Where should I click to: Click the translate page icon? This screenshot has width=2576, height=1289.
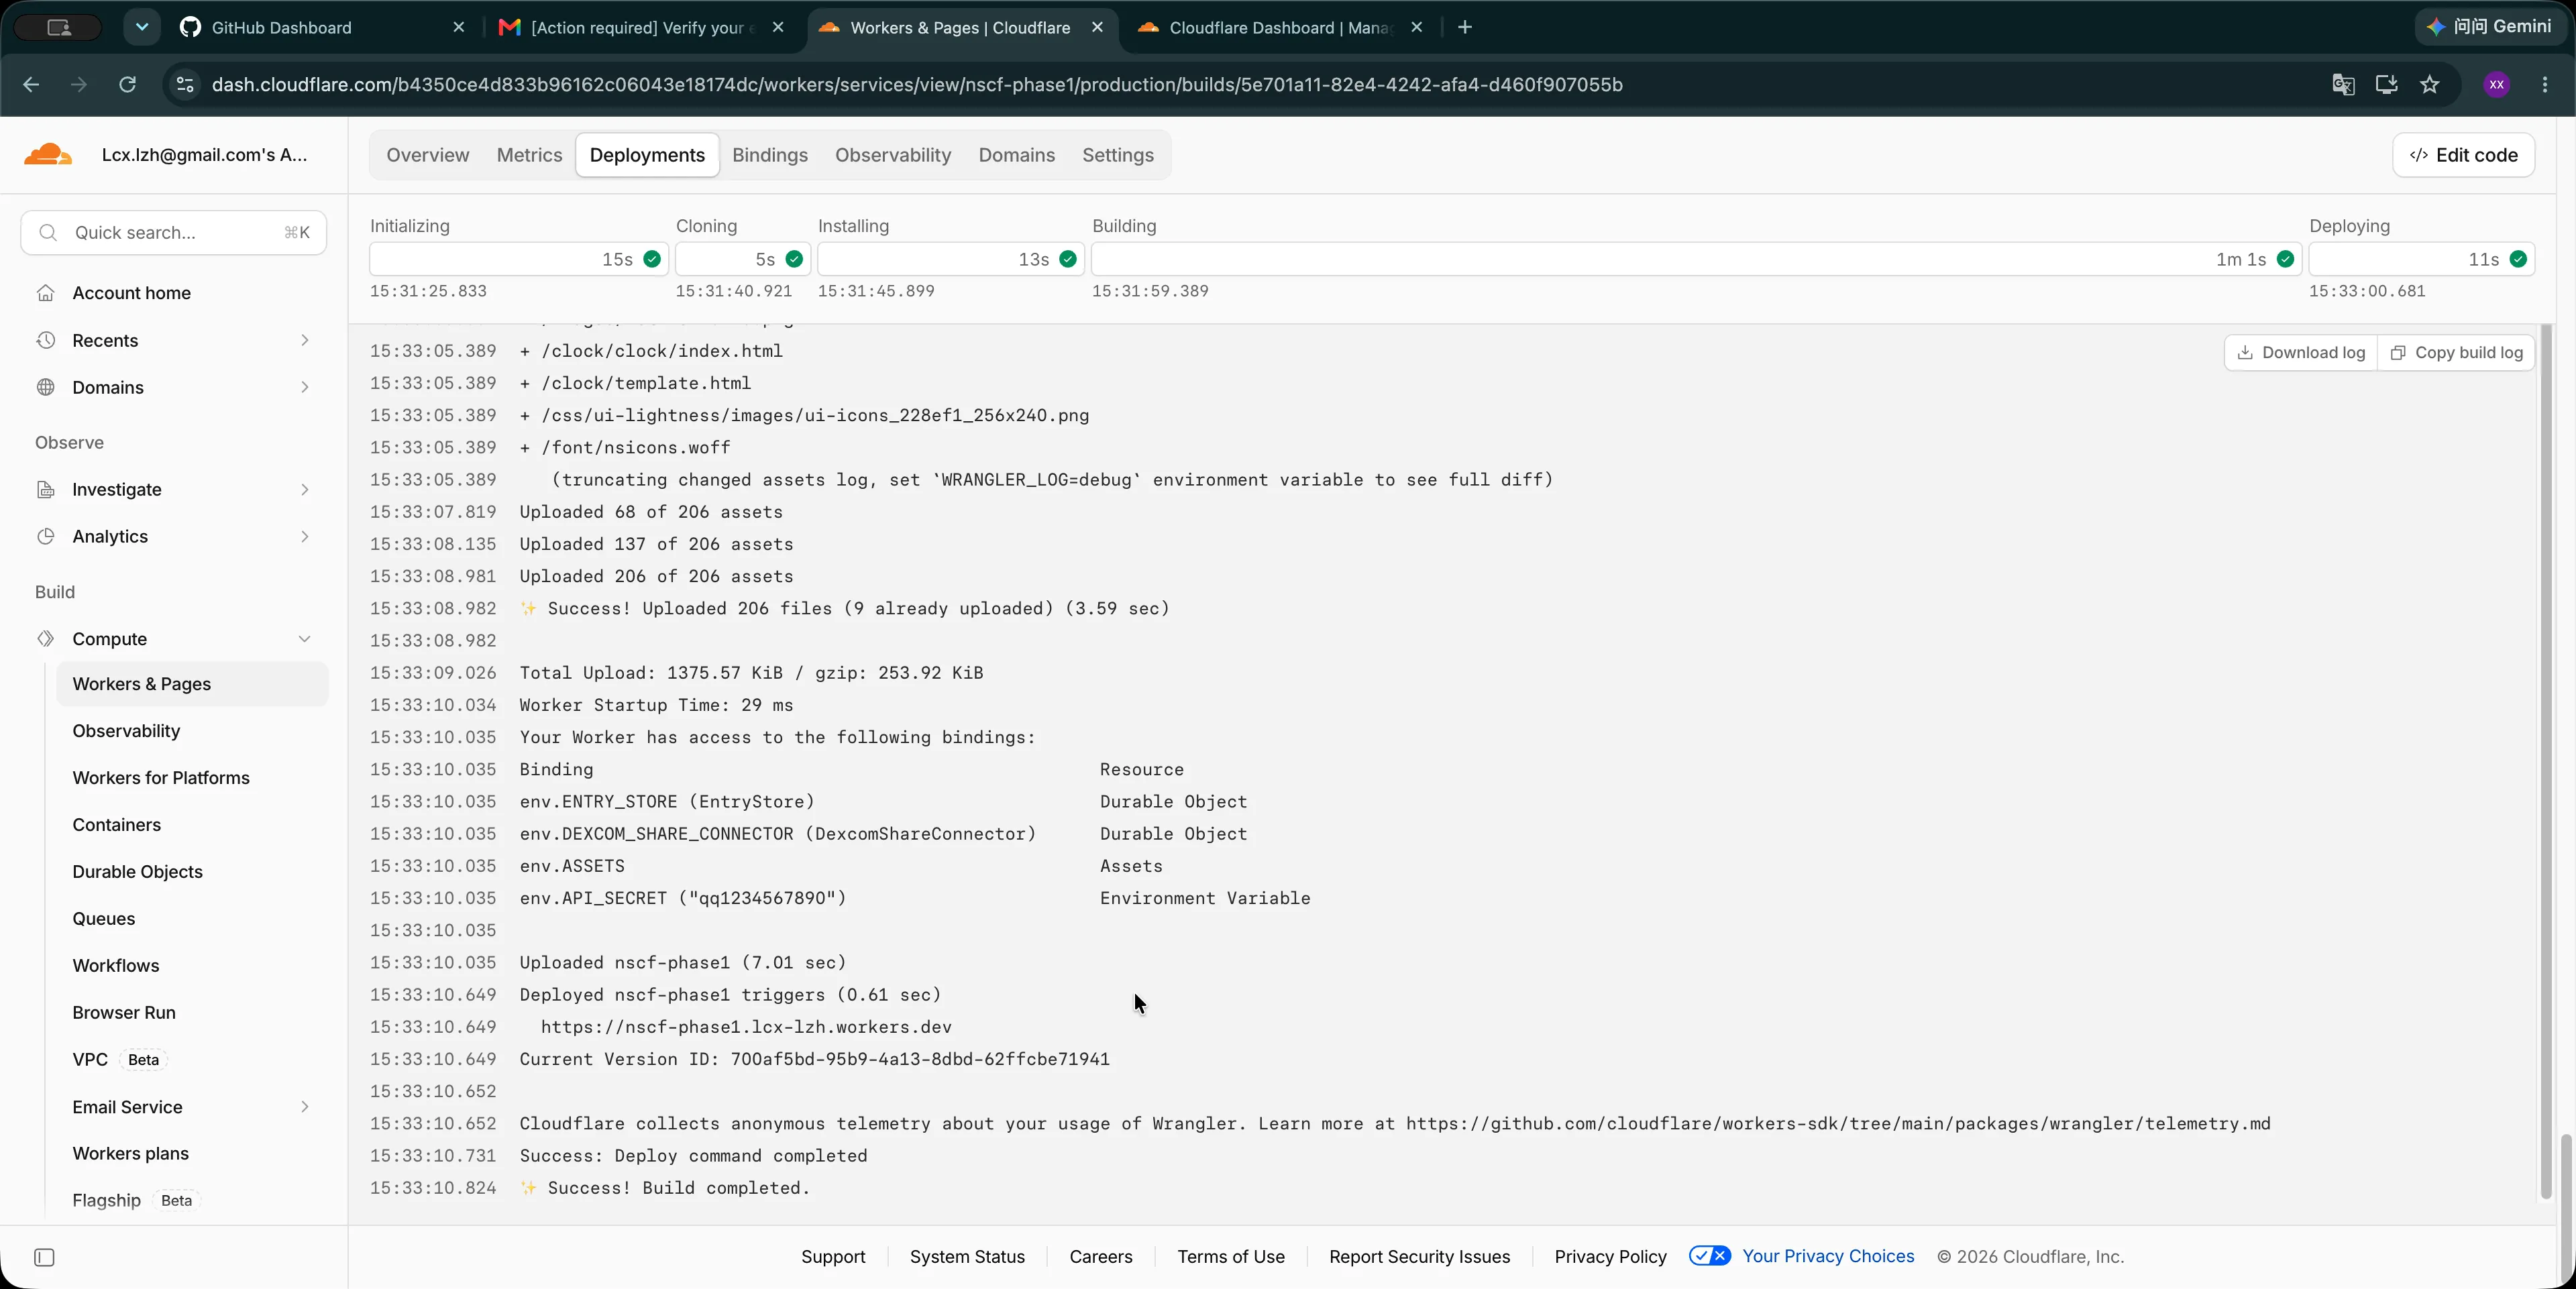(x=2343, y=85)
